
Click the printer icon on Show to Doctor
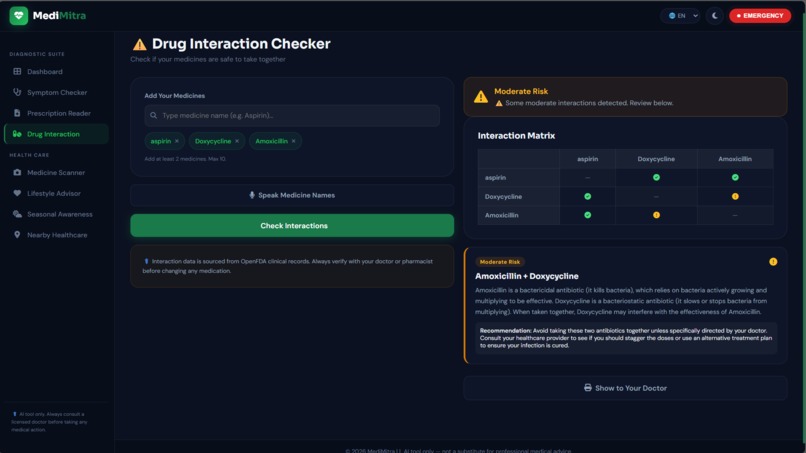point(588,388)
